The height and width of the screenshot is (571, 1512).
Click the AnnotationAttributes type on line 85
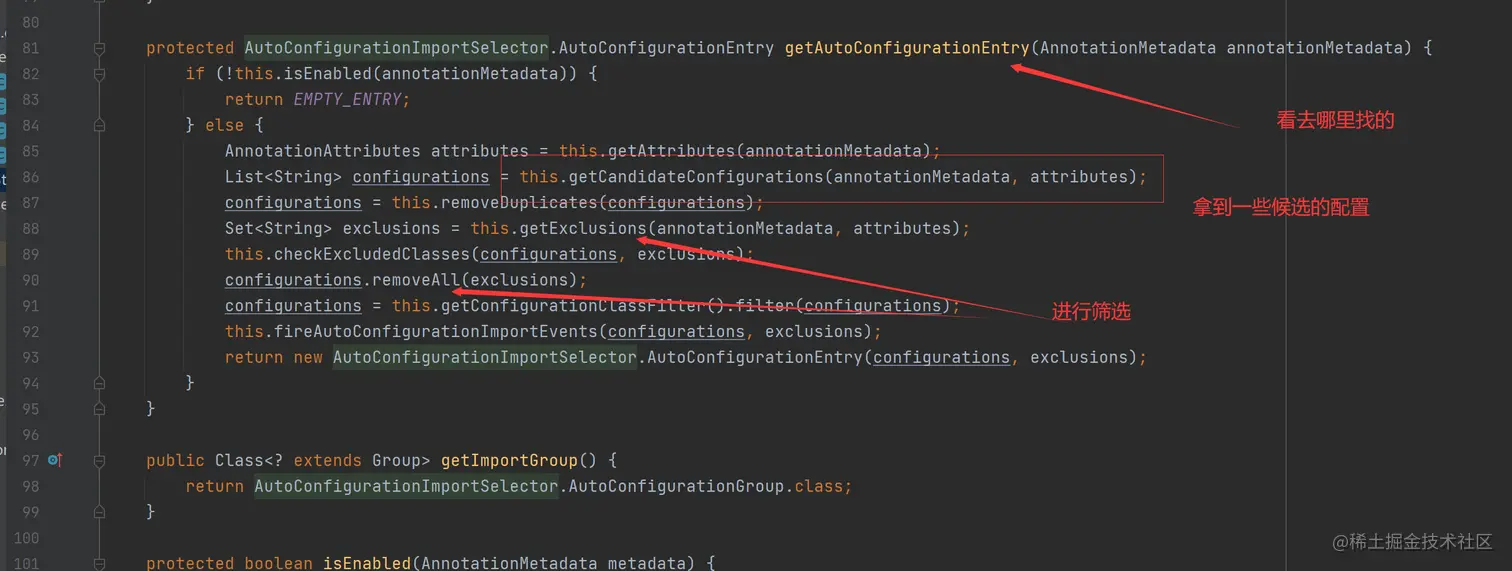pos(323,151)
